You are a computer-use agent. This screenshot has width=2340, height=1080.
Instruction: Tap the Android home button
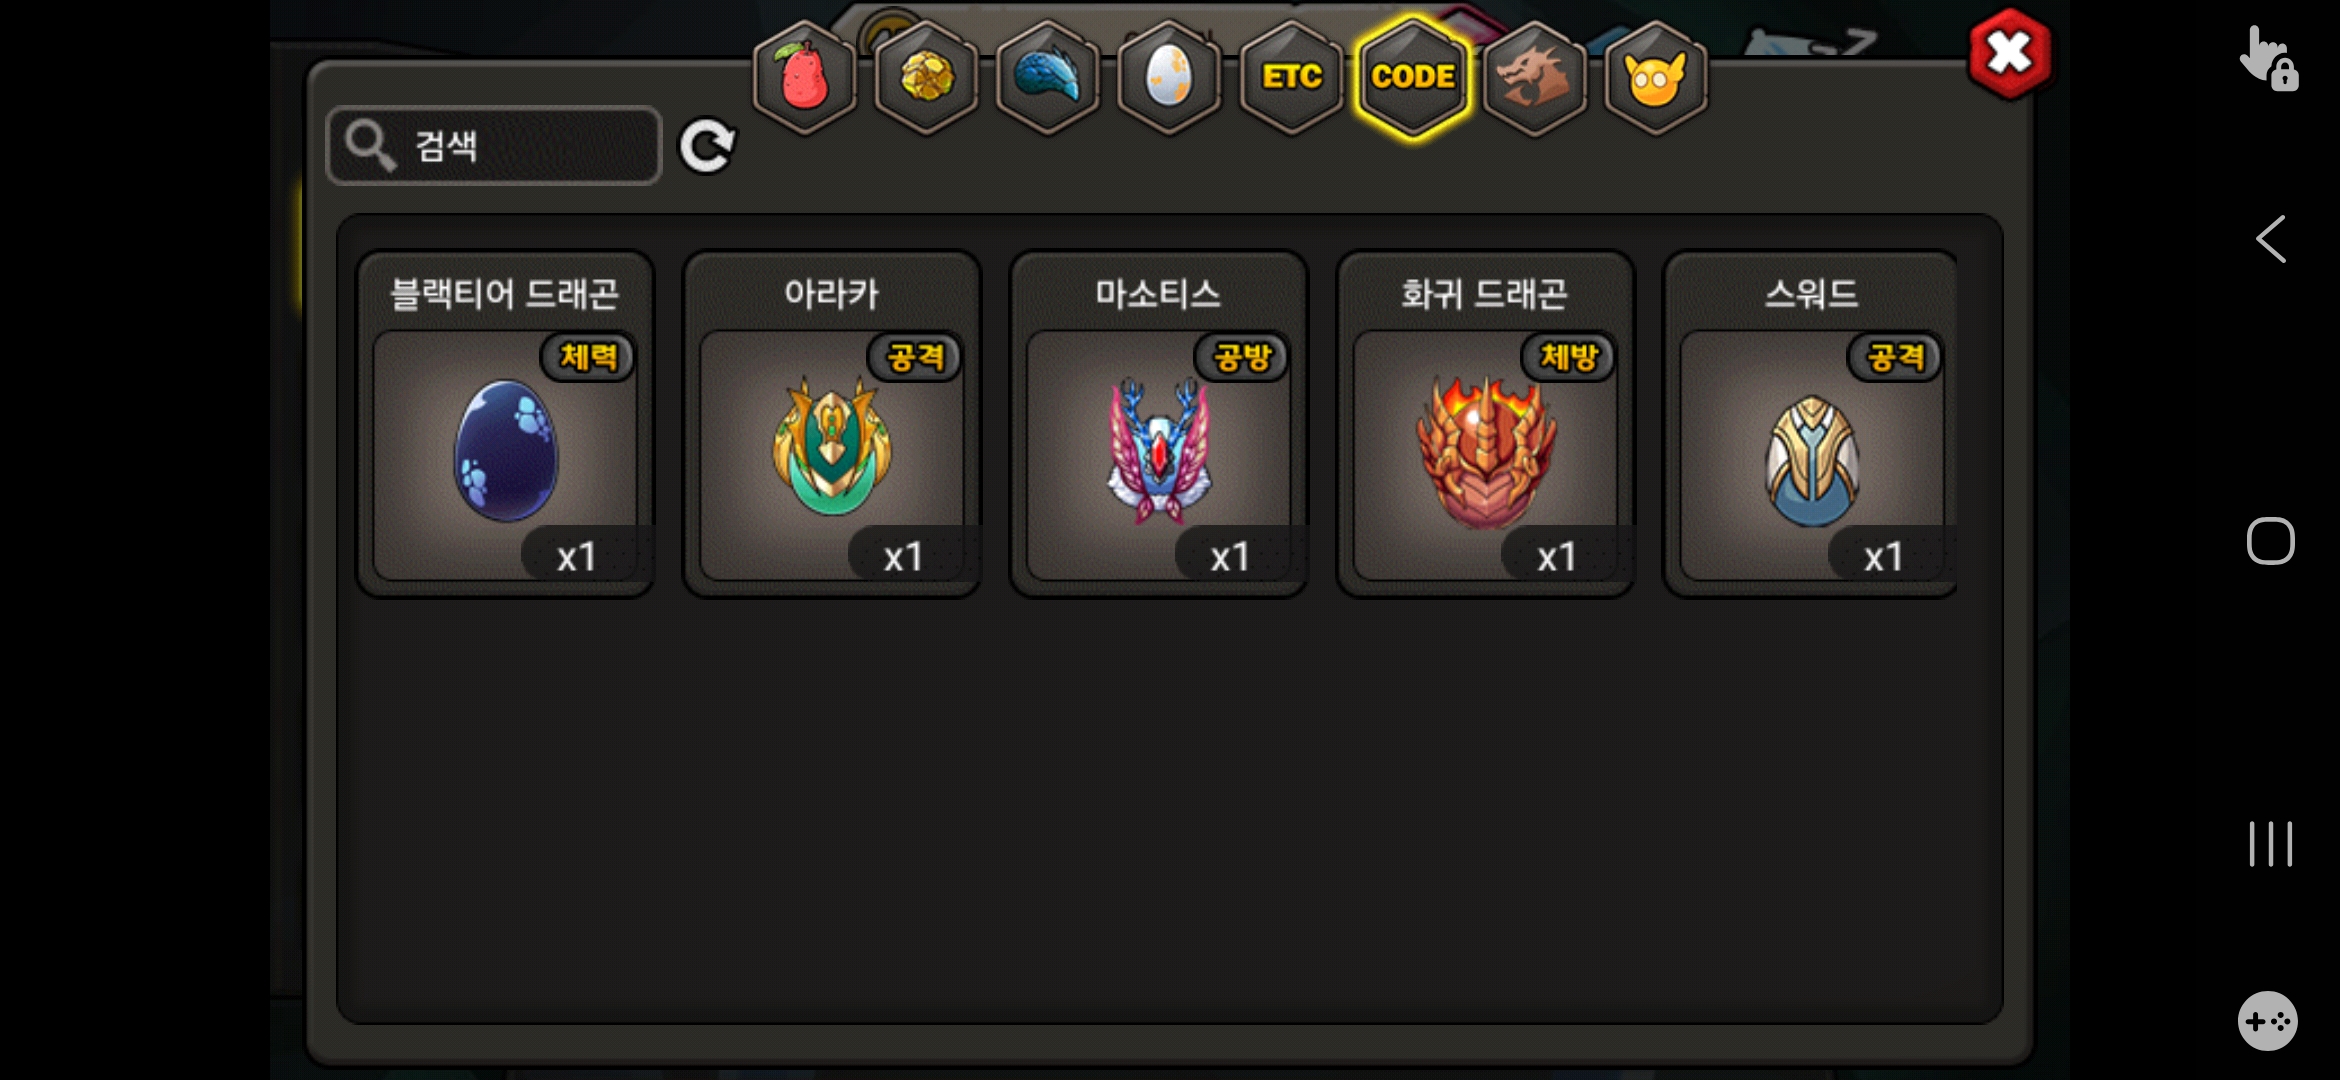point(2270,541)
